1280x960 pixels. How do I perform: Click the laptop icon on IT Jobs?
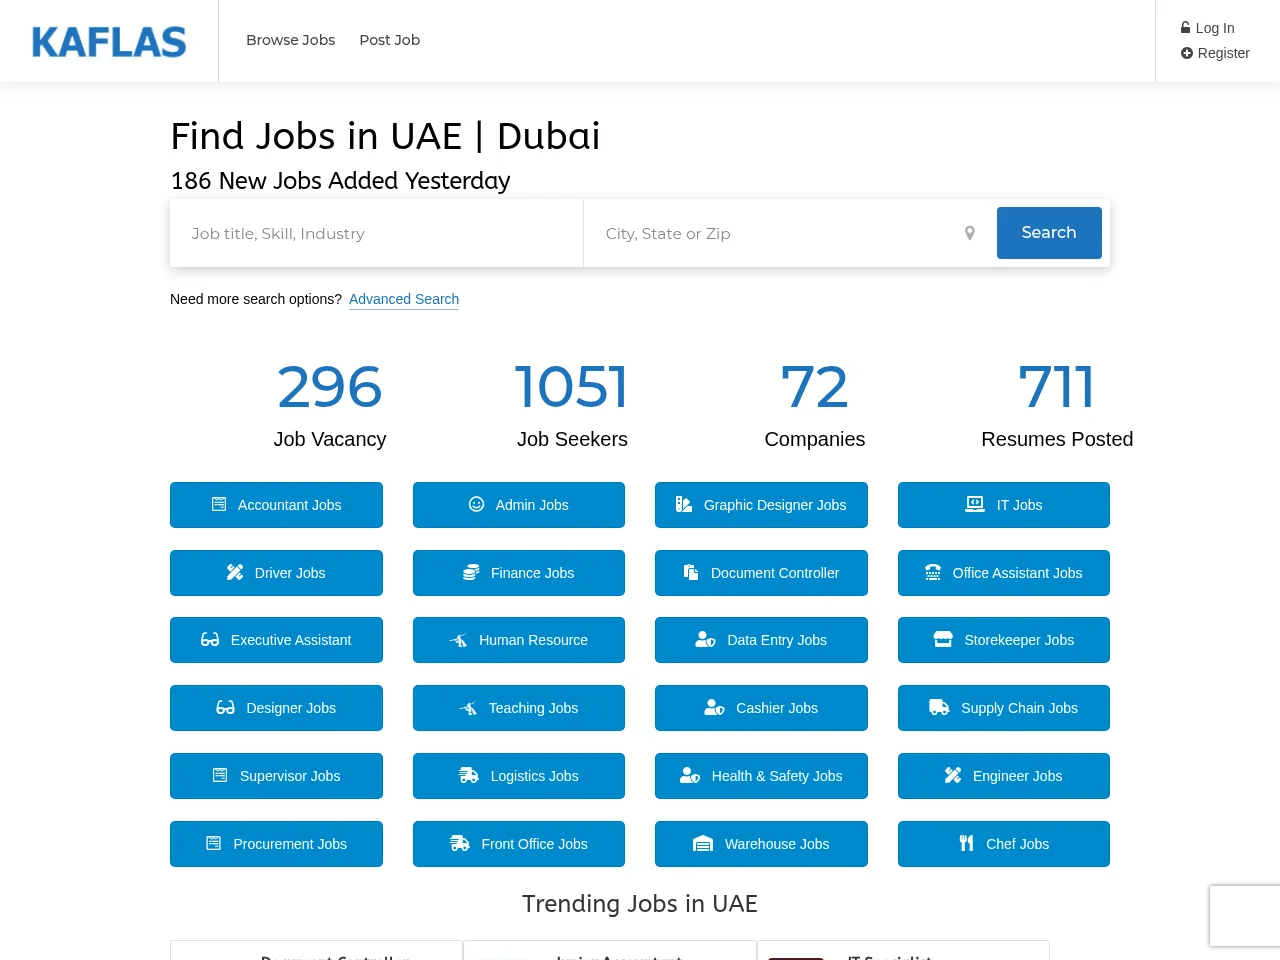coord(975,504)
